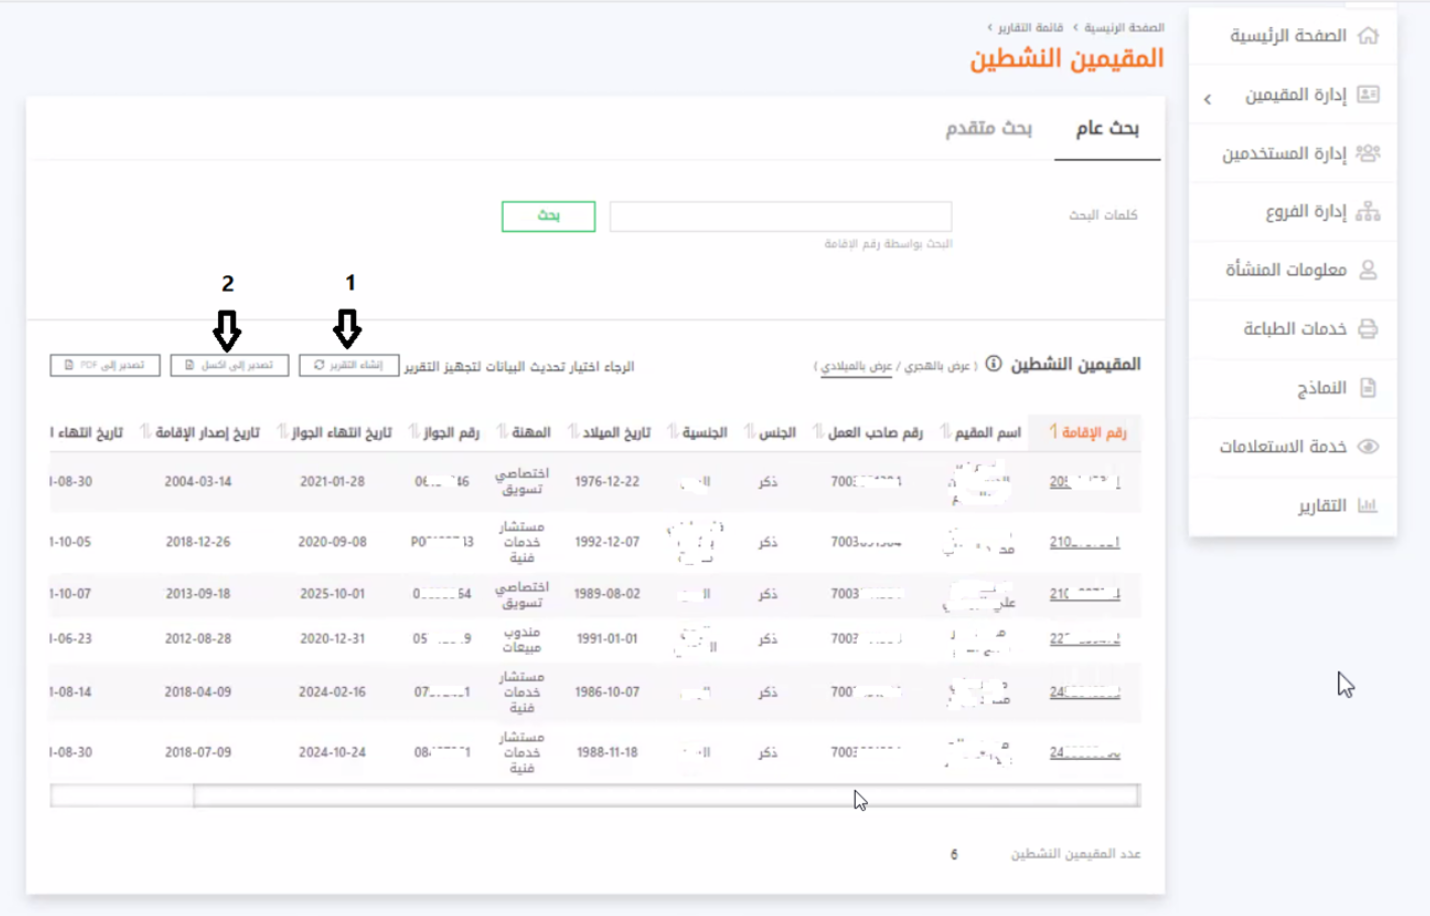Click iqama issue date 2013-09-18 cell
This screenshot has height=916, width=1430.
point(198,594)
